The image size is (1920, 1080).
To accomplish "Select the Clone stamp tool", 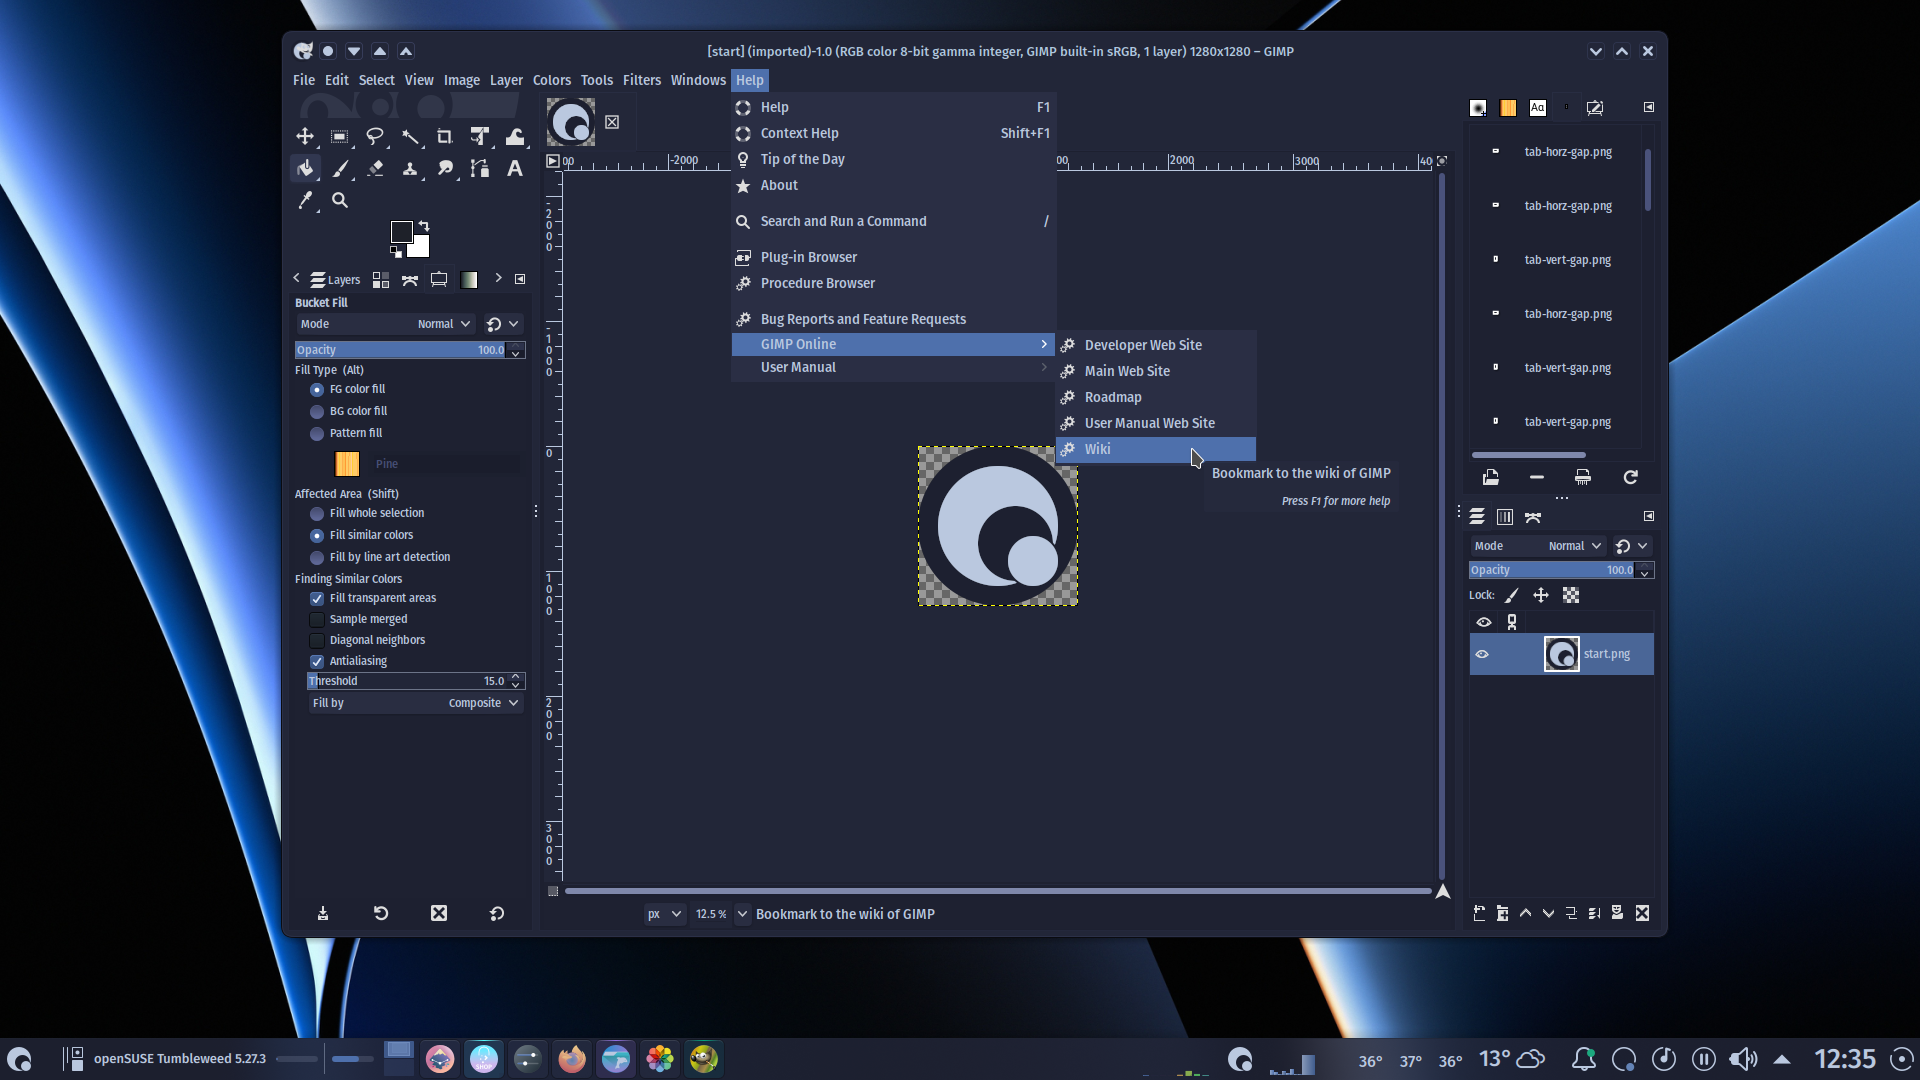I will coord(410,169).
